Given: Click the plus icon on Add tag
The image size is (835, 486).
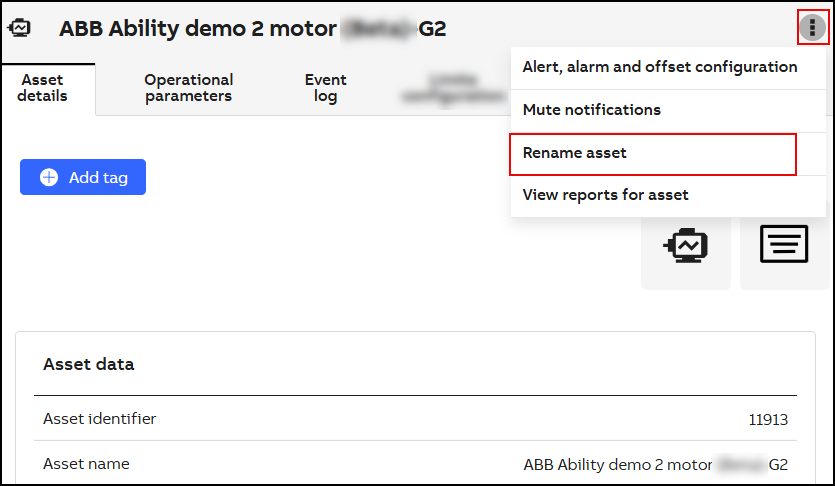Looking at the screenshot, I should point(49,177).
